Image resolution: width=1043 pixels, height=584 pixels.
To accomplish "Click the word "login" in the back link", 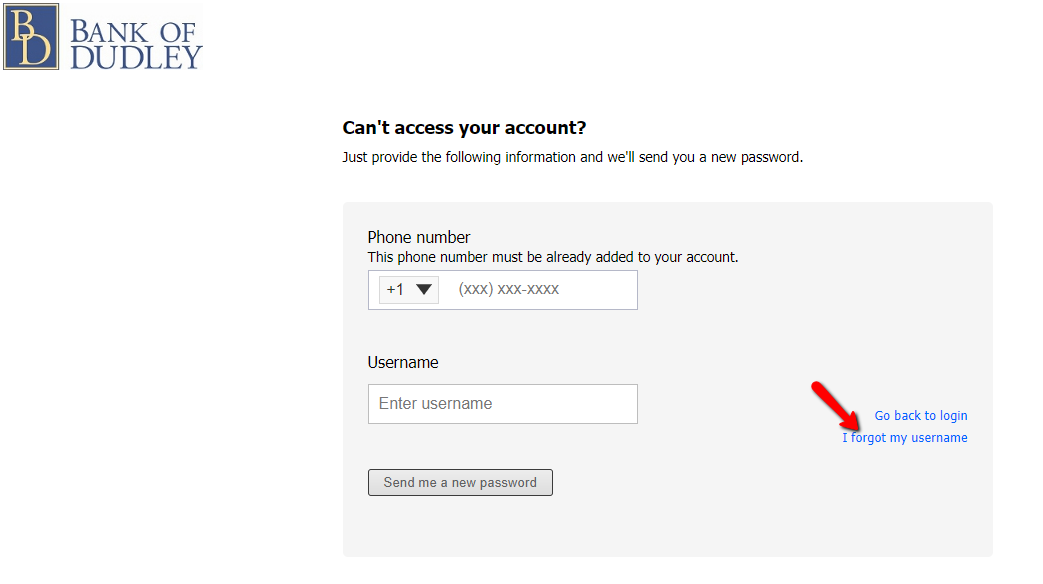I will 953,416.
